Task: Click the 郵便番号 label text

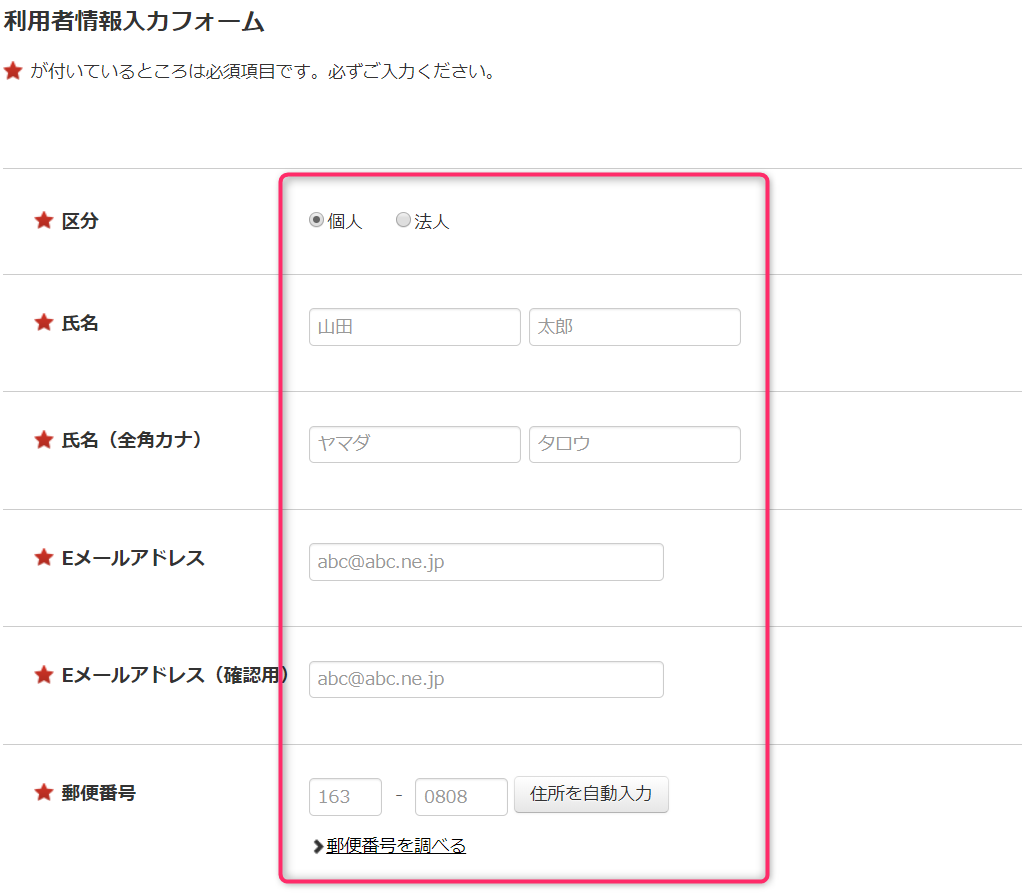Action: (x=98, y=793)
